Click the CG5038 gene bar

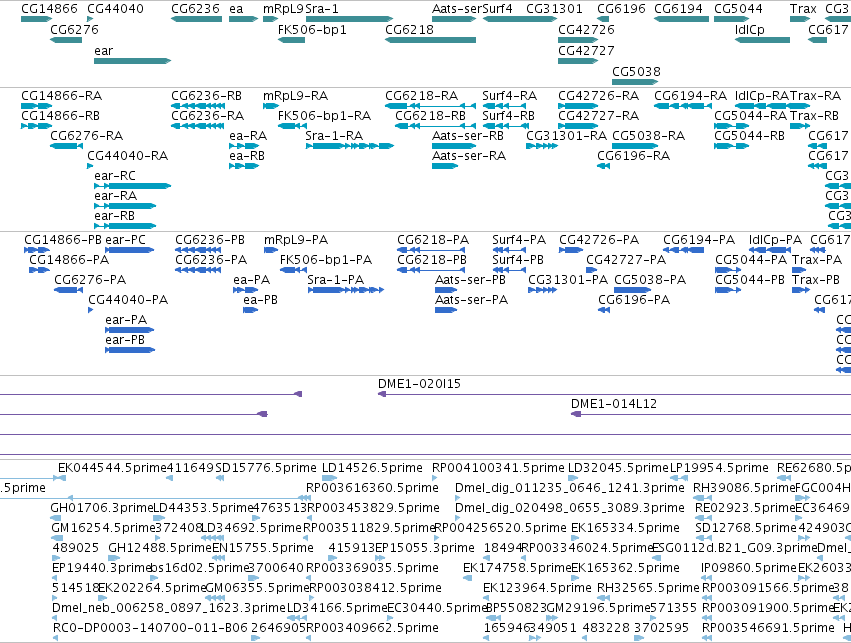(x=635, y=82)
